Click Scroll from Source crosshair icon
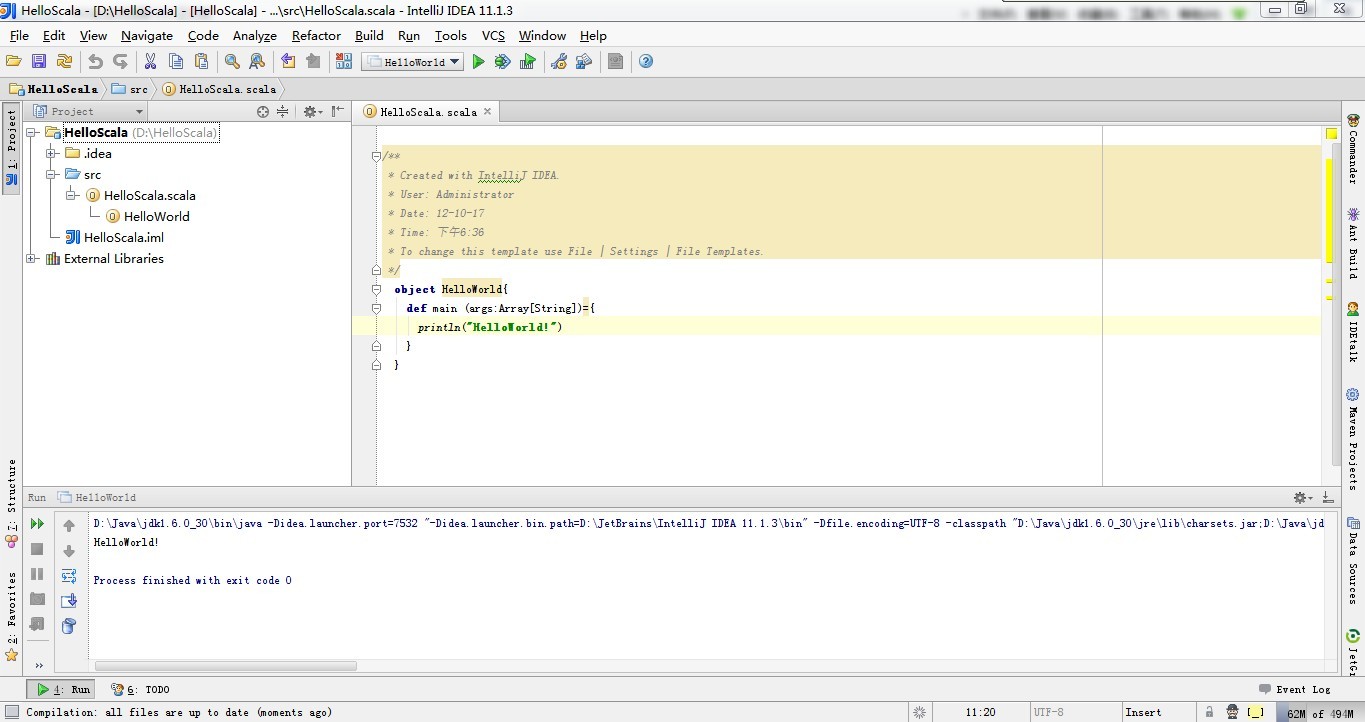 tap(263, 112)
